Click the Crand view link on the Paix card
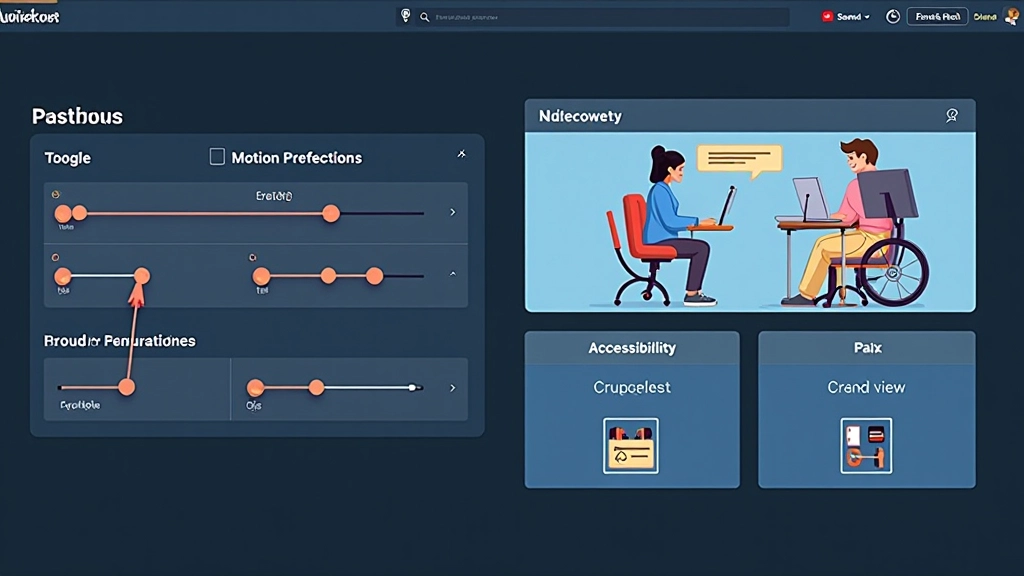 coord(866,387)
